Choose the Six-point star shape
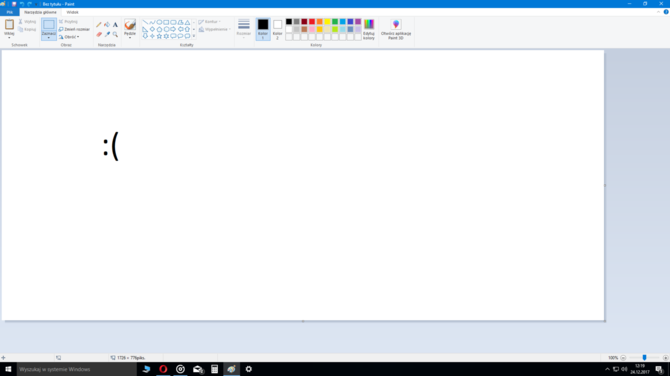Screen dimensions: 670x376 pos(166,36)
